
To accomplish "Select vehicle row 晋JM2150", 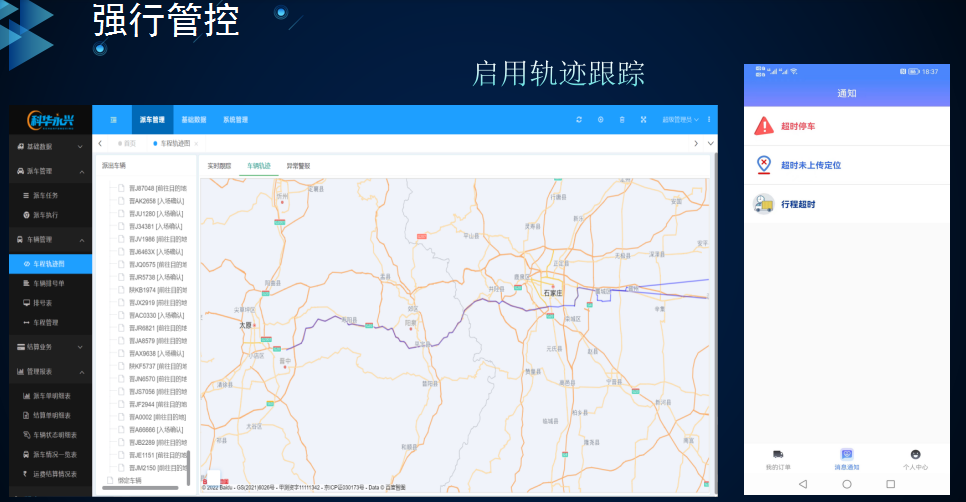I will [158, 468].
